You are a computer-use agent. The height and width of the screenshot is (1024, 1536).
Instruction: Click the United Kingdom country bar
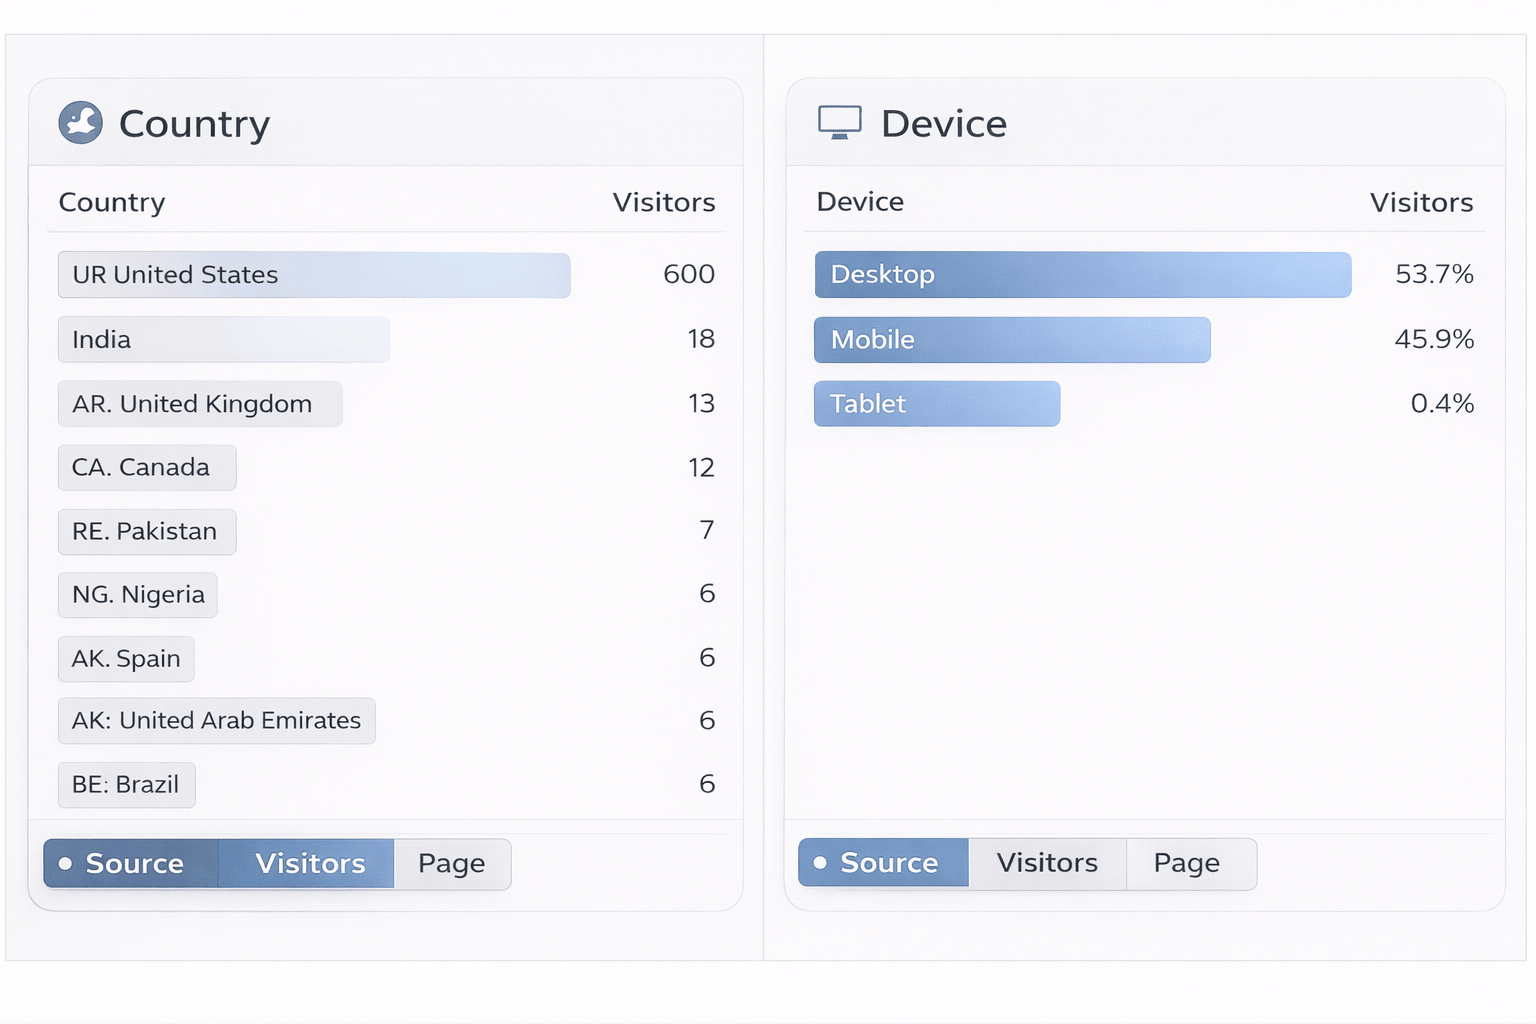click(199, 404)
